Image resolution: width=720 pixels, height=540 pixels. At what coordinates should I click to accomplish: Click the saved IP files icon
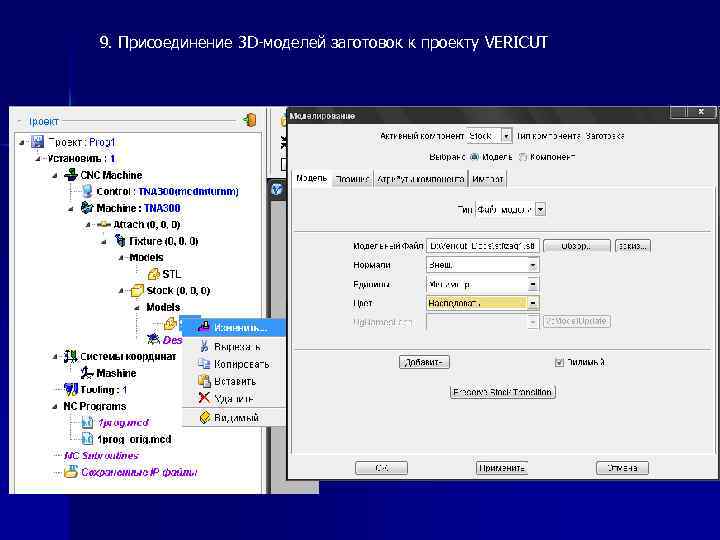(x=71, y=472)
